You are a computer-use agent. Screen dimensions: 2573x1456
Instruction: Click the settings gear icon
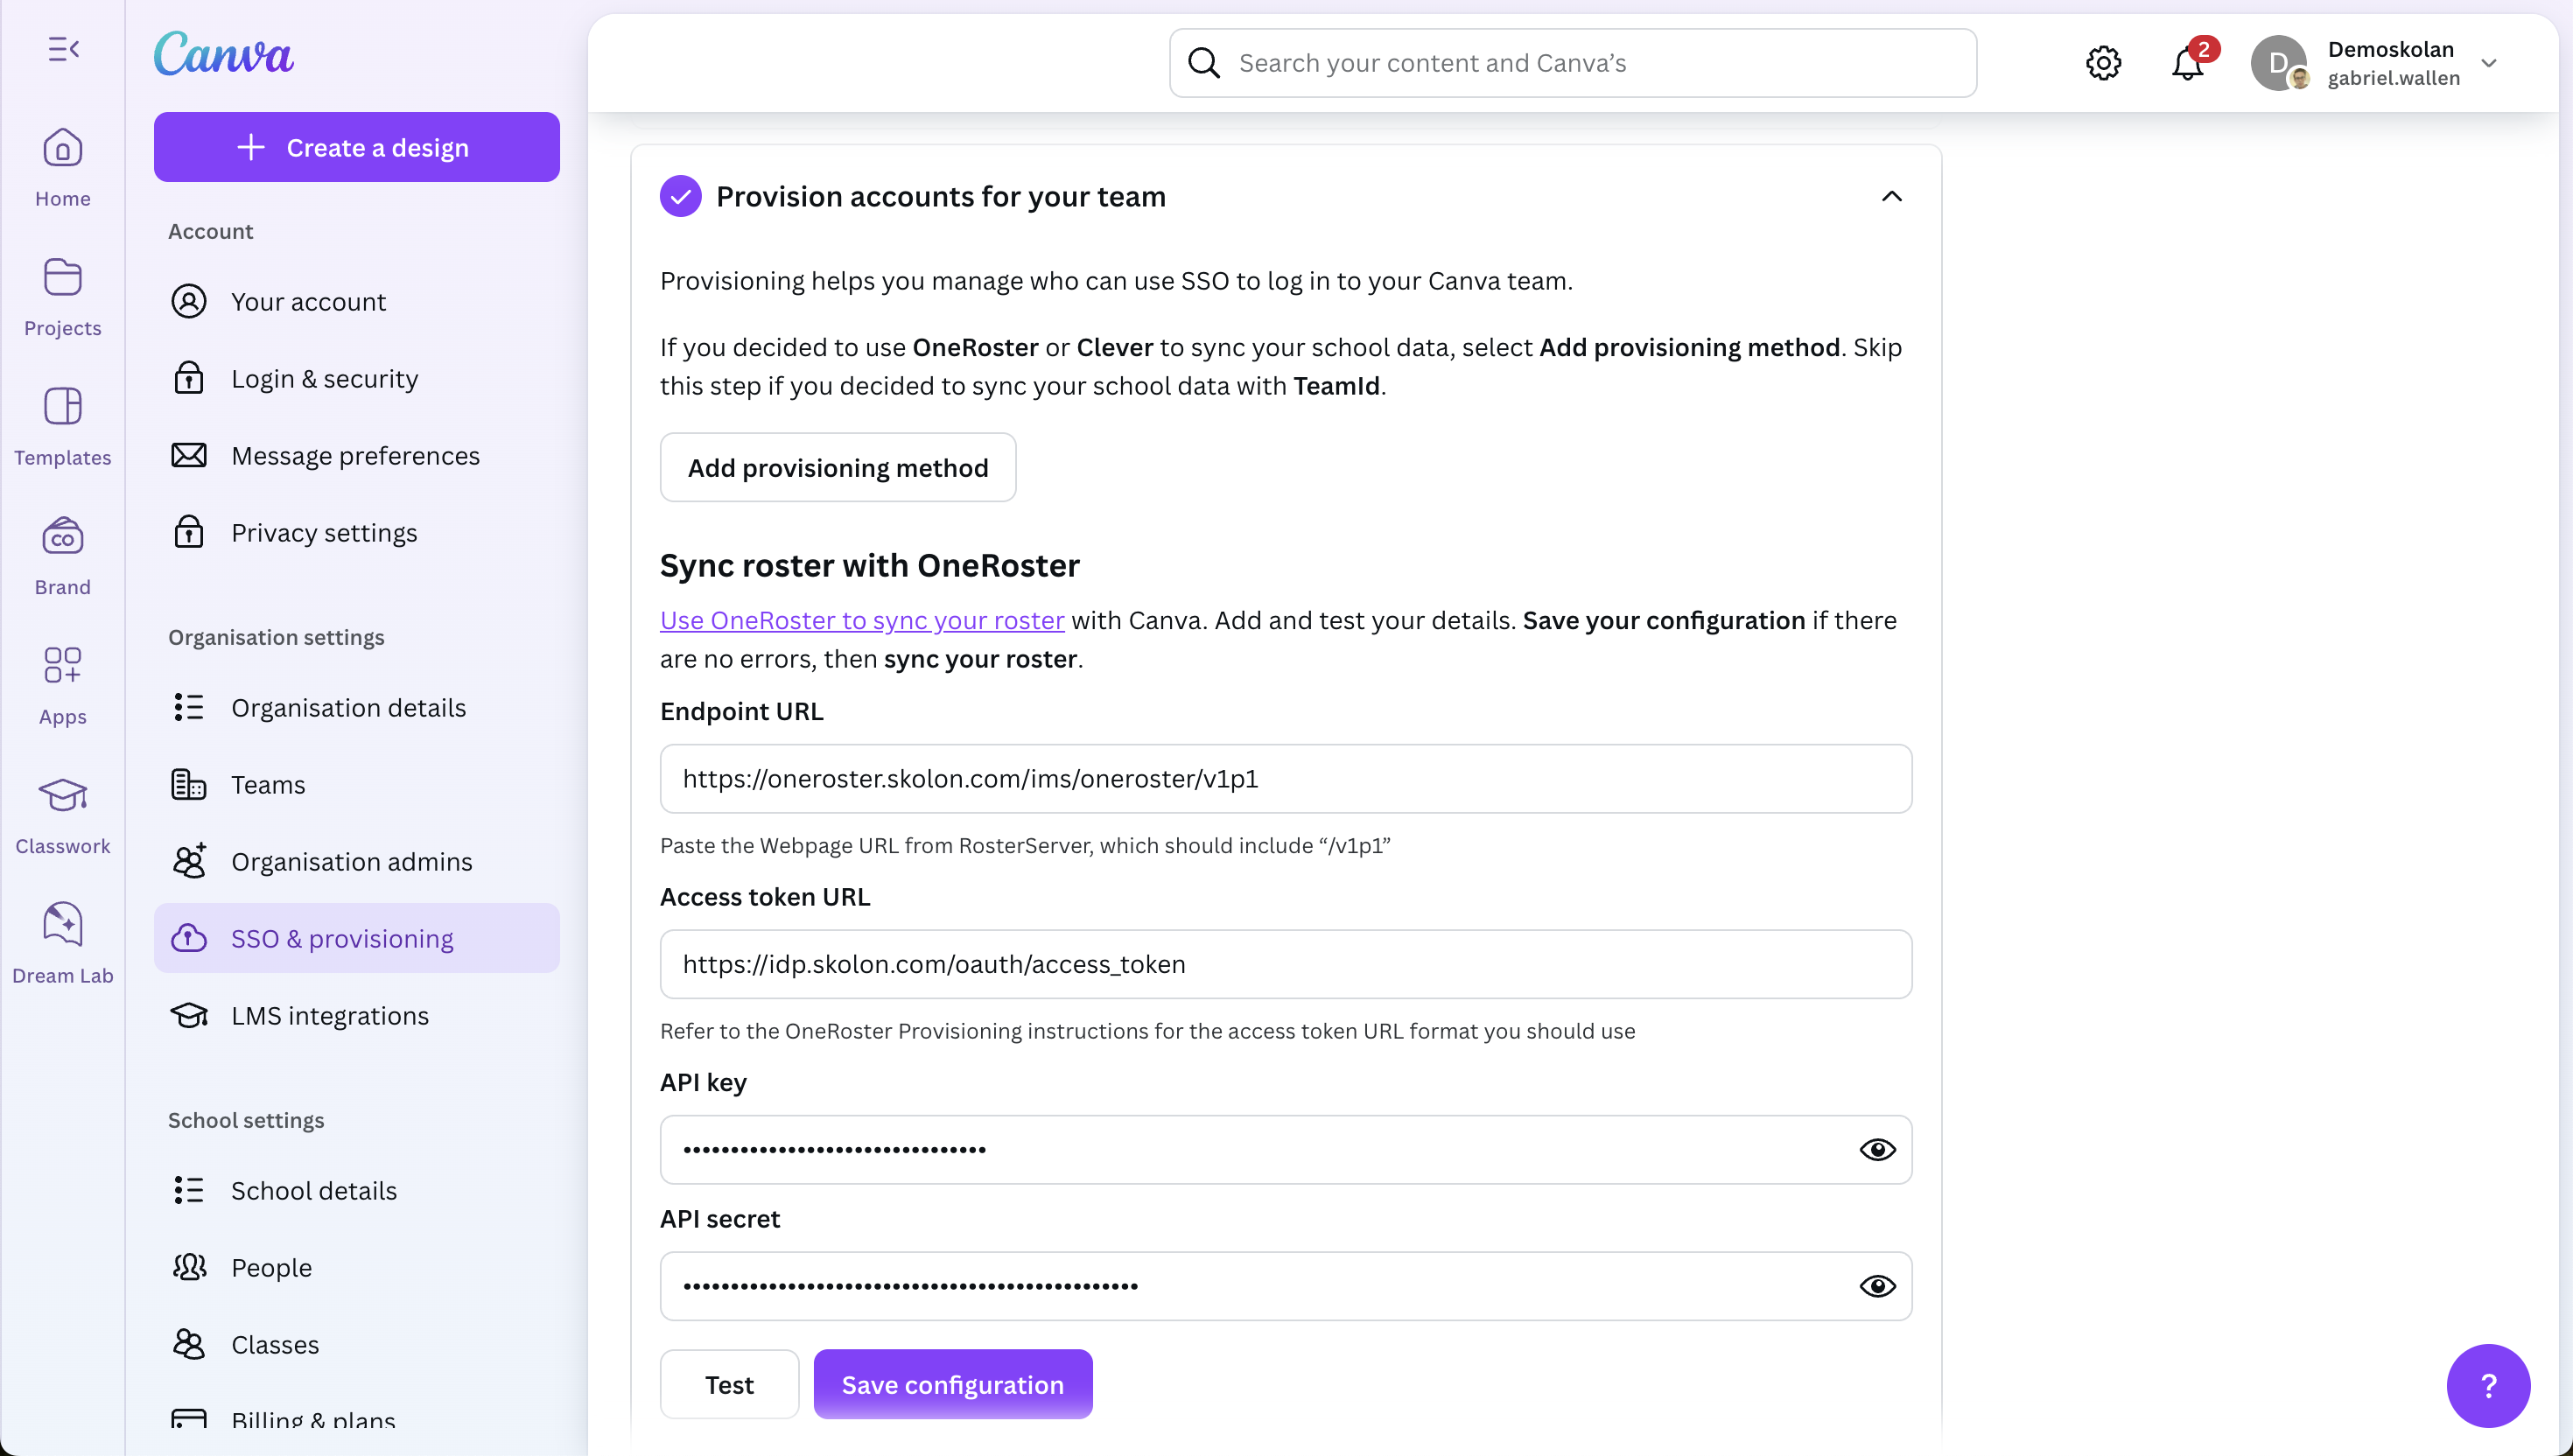2103,63
